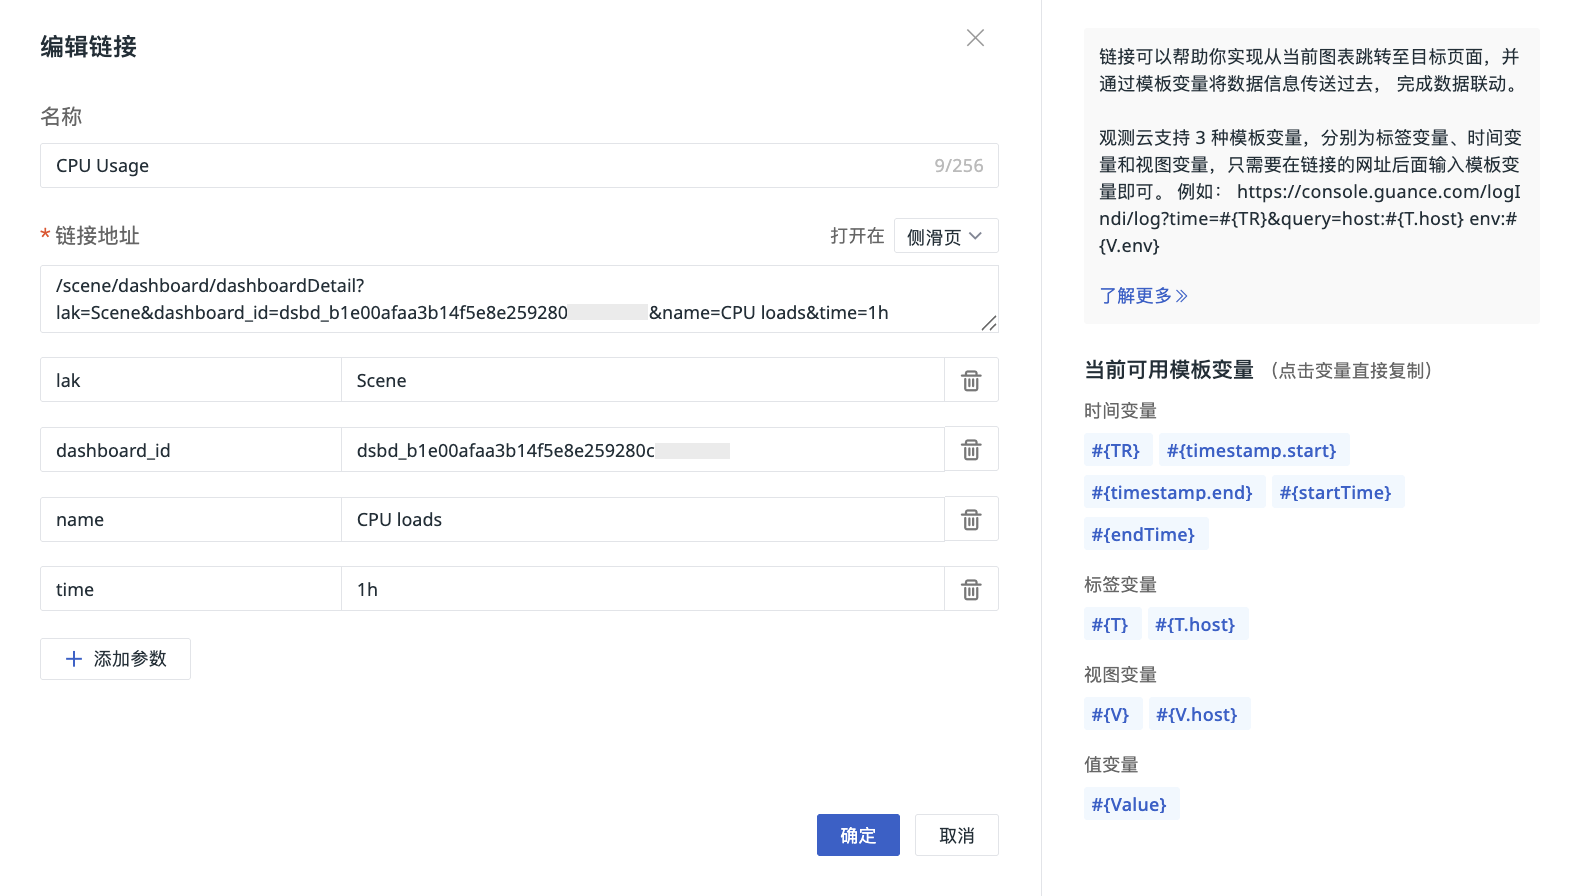The image size is (1582, 896).
Task: Open the 侧滑页 open-in dropdown
Action: point(946,236)
